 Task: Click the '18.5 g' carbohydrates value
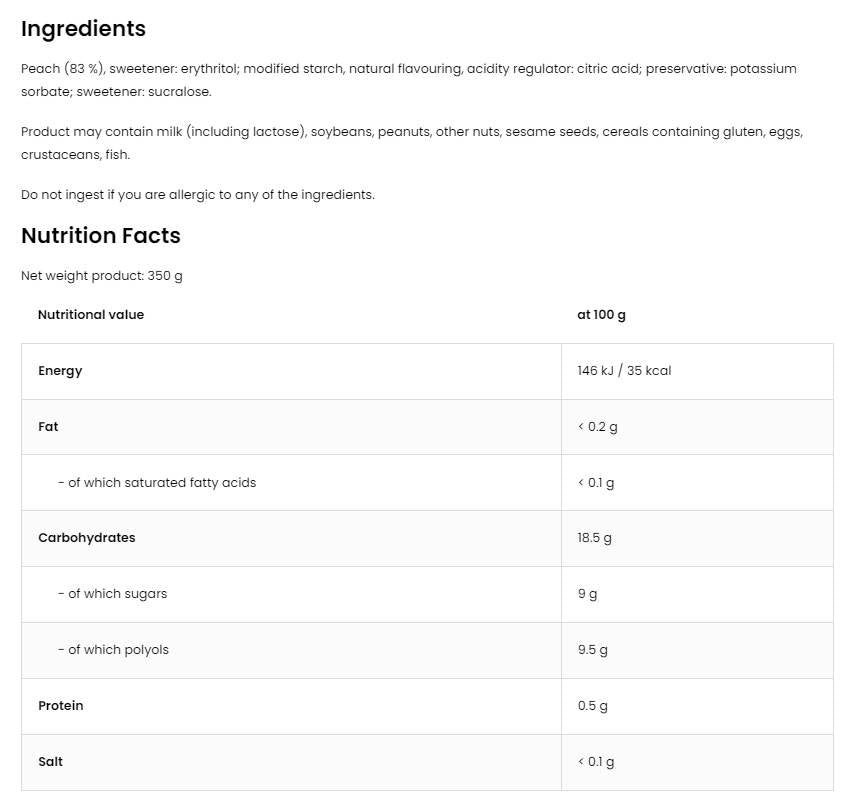594,538
